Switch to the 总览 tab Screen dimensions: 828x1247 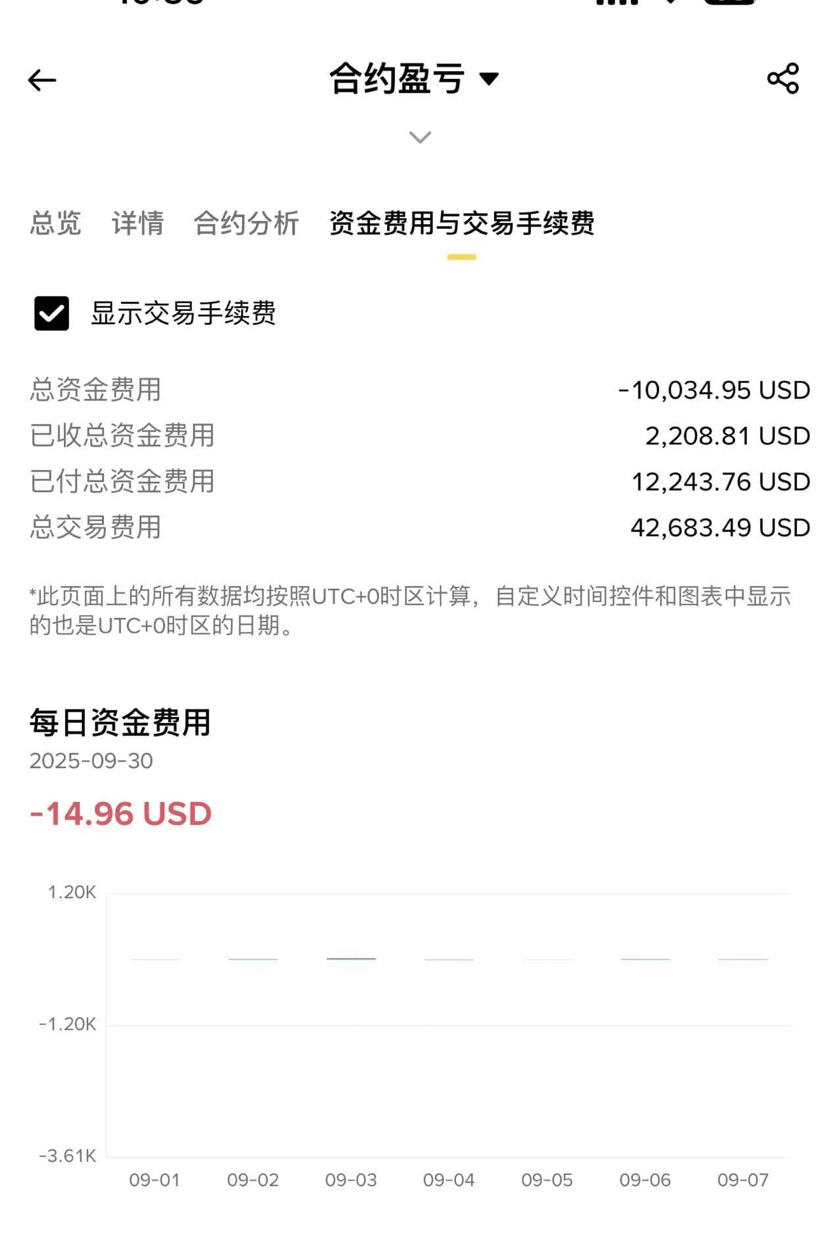(x=56, y=223)
